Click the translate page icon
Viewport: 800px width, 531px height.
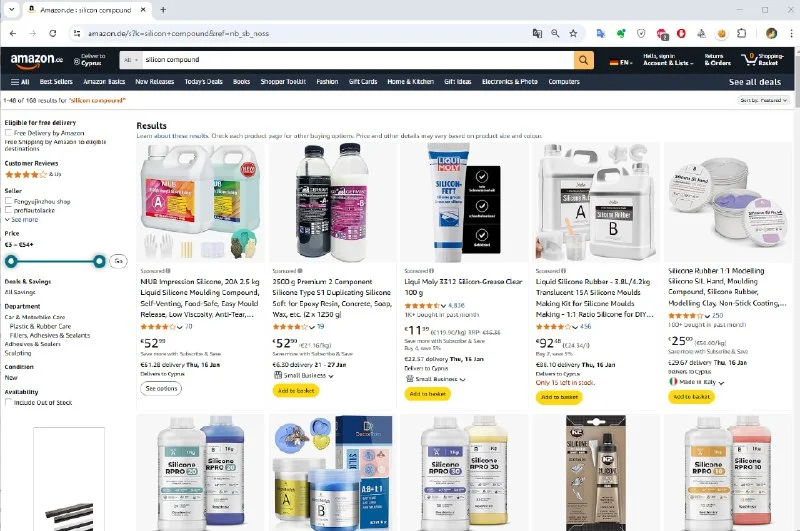pos(537,34)
